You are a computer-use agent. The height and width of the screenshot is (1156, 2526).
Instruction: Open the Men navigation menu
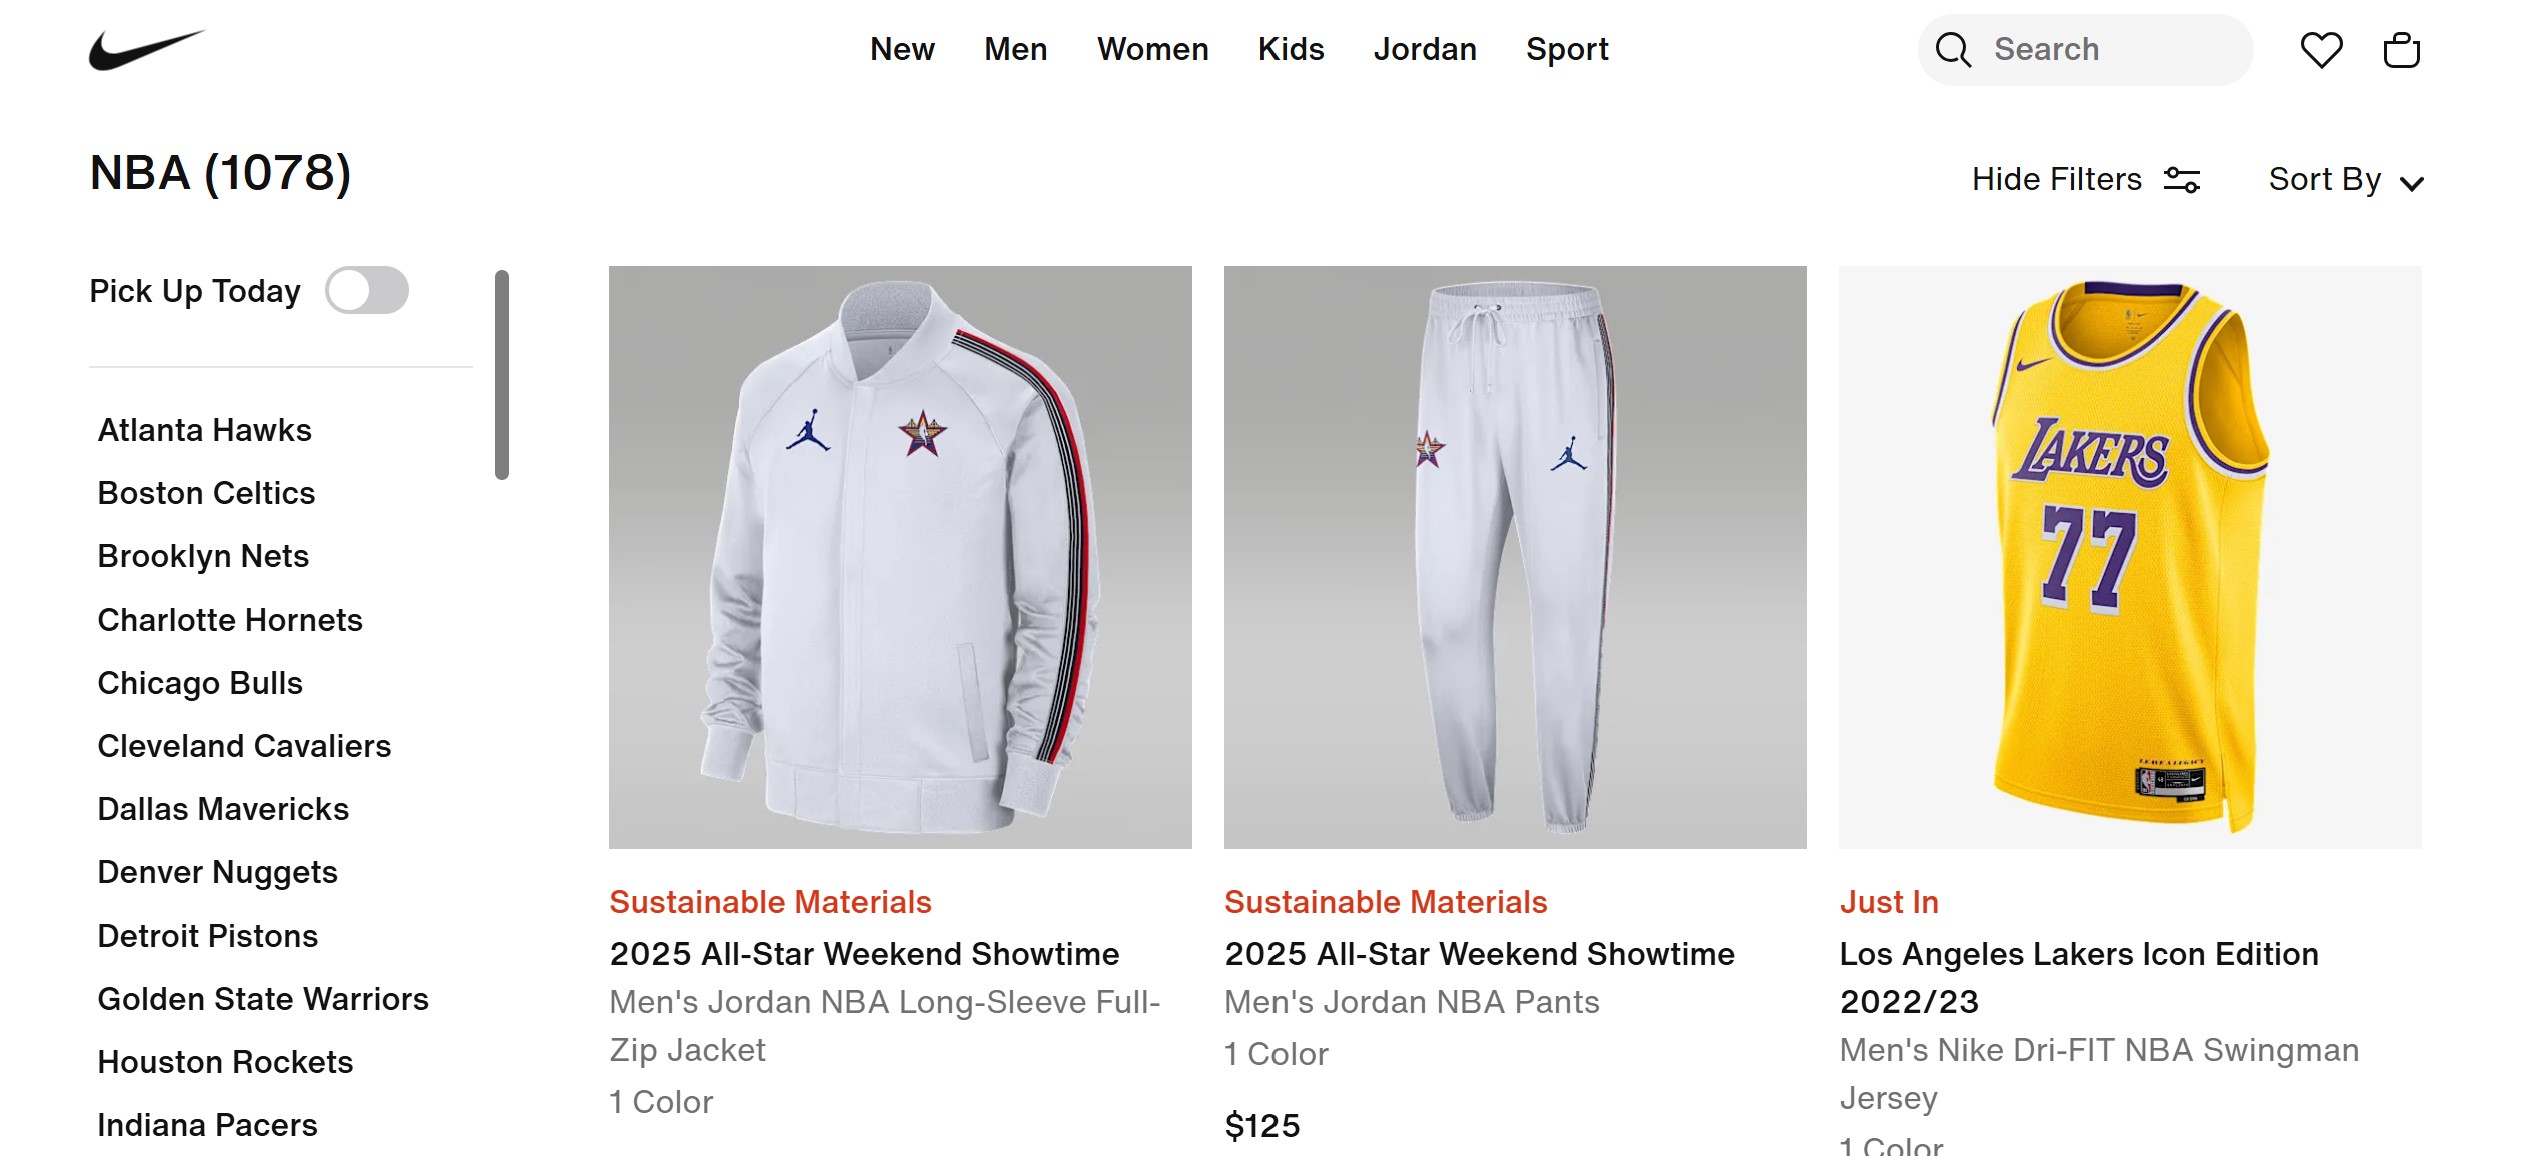[1015, 49]
